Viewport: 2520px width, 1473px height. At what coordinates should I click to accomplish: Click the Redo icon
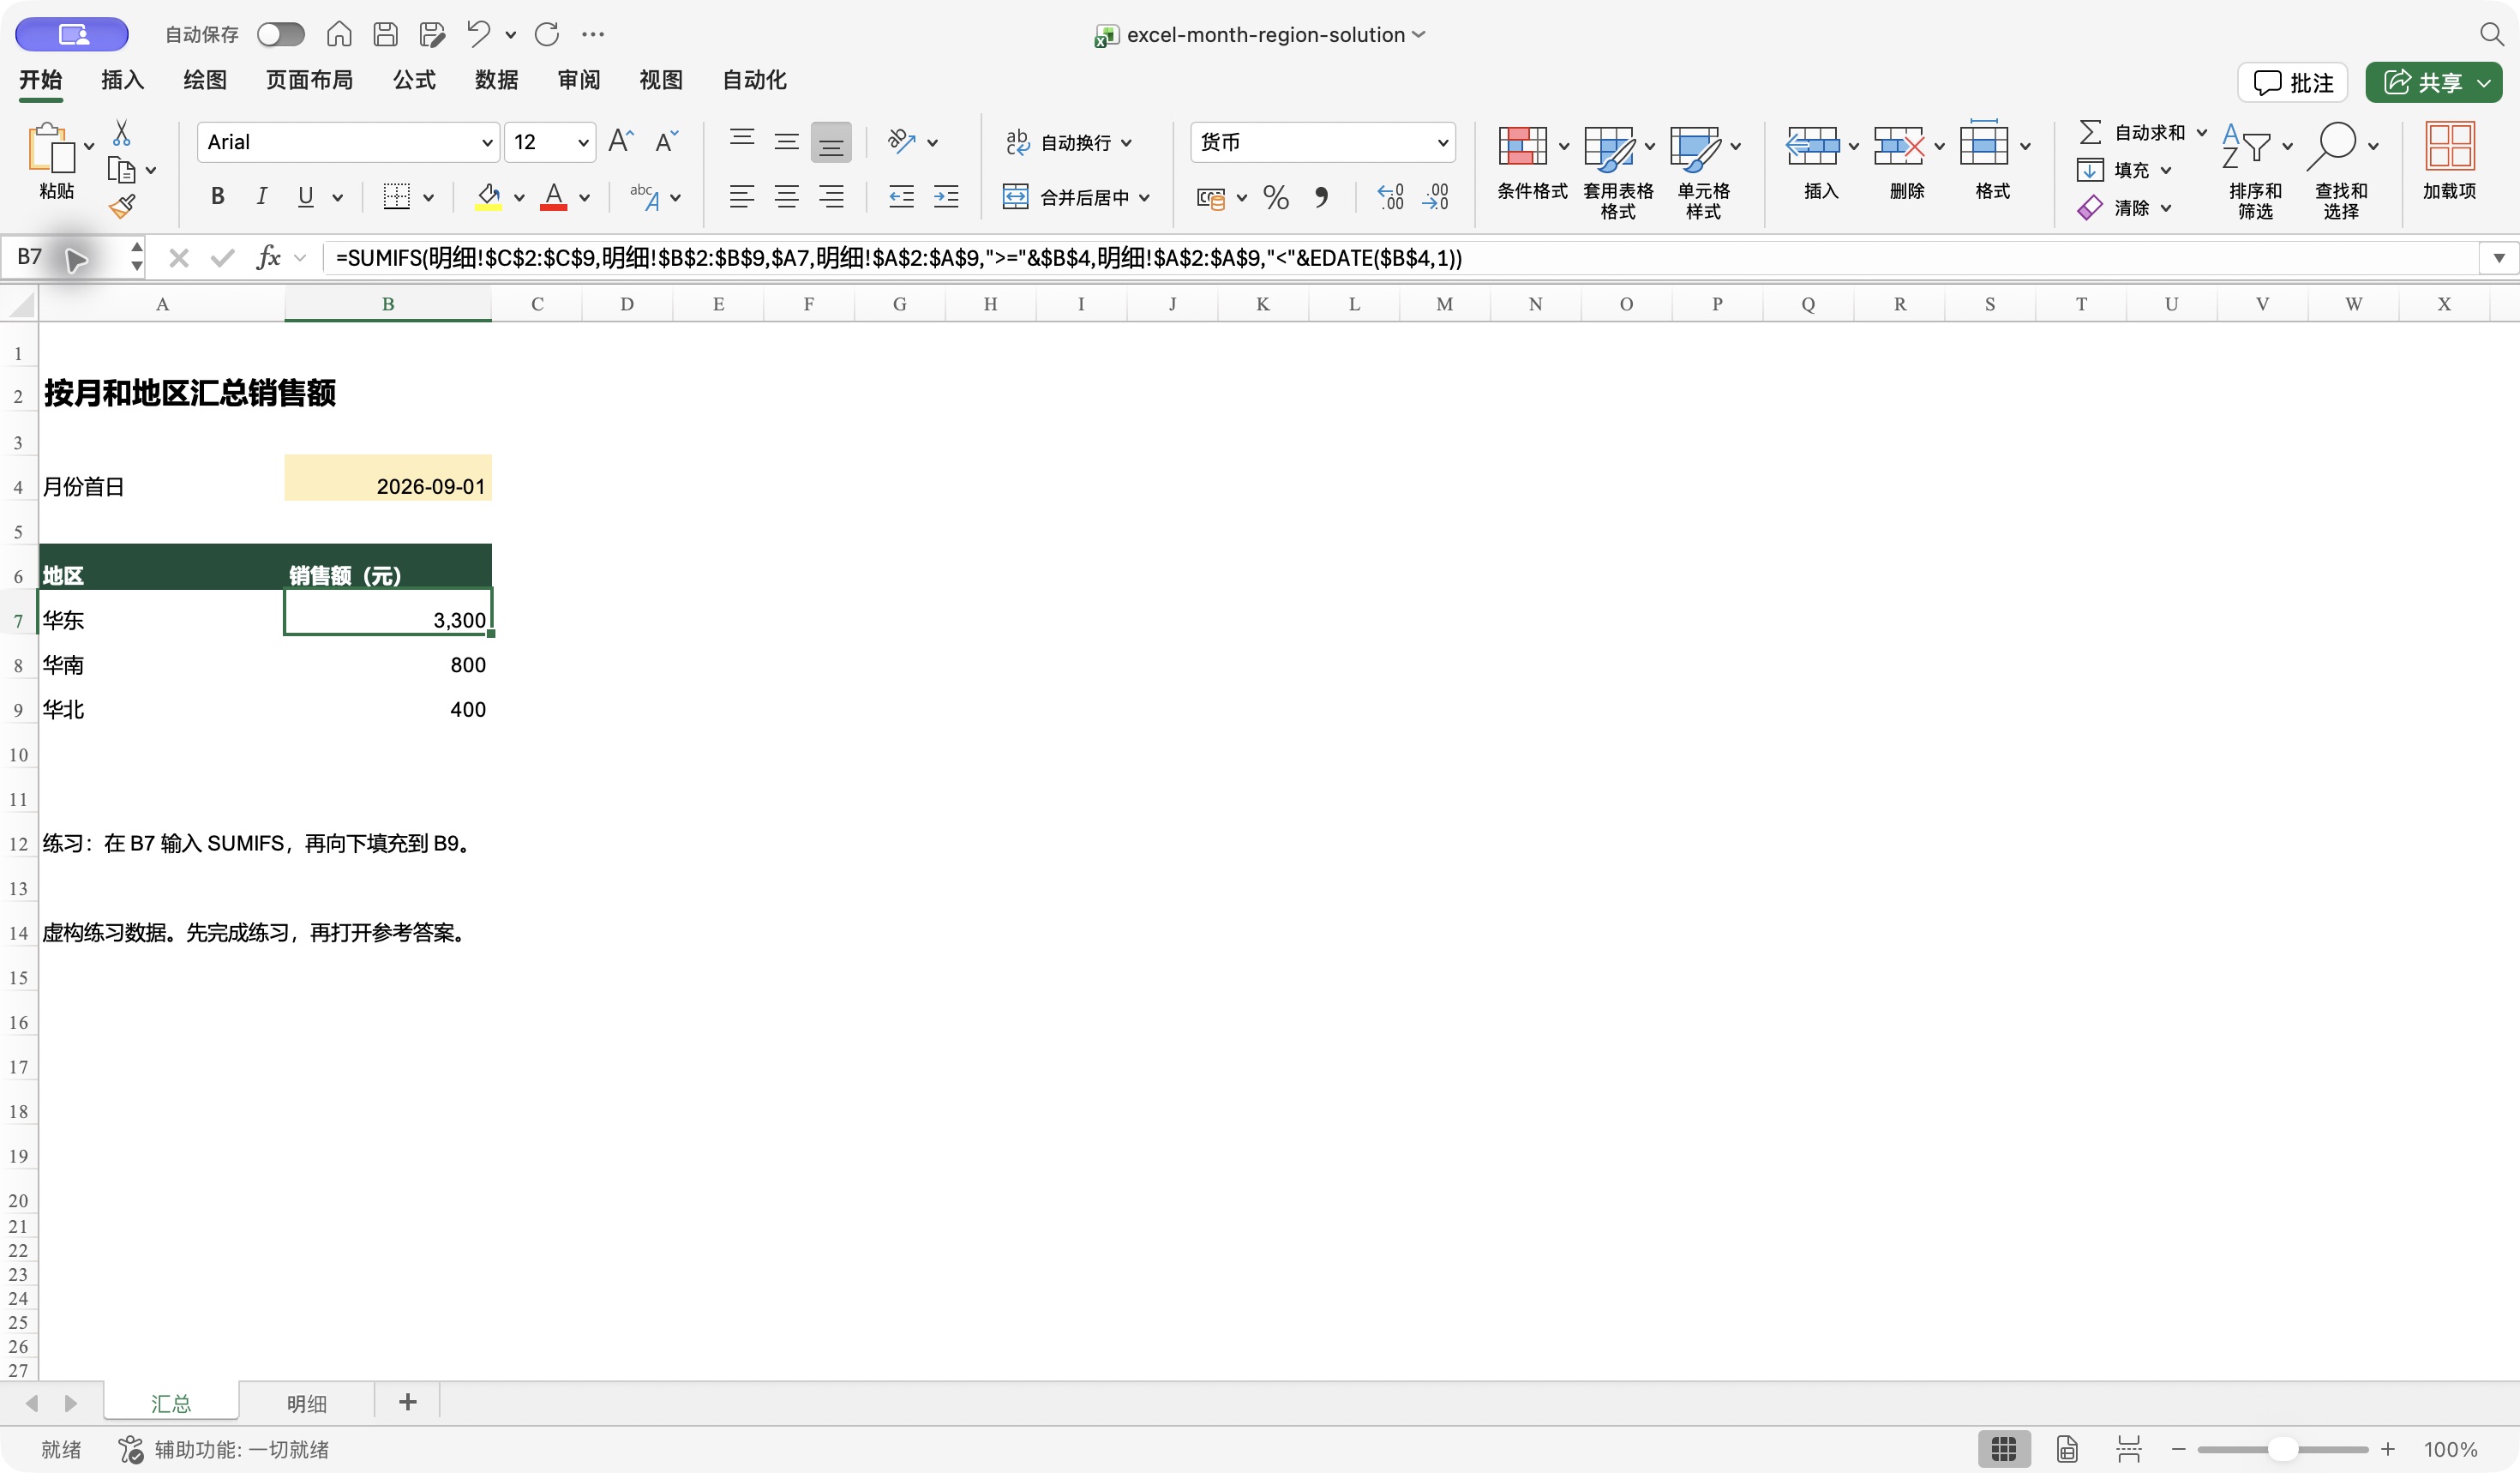(547, 34)
